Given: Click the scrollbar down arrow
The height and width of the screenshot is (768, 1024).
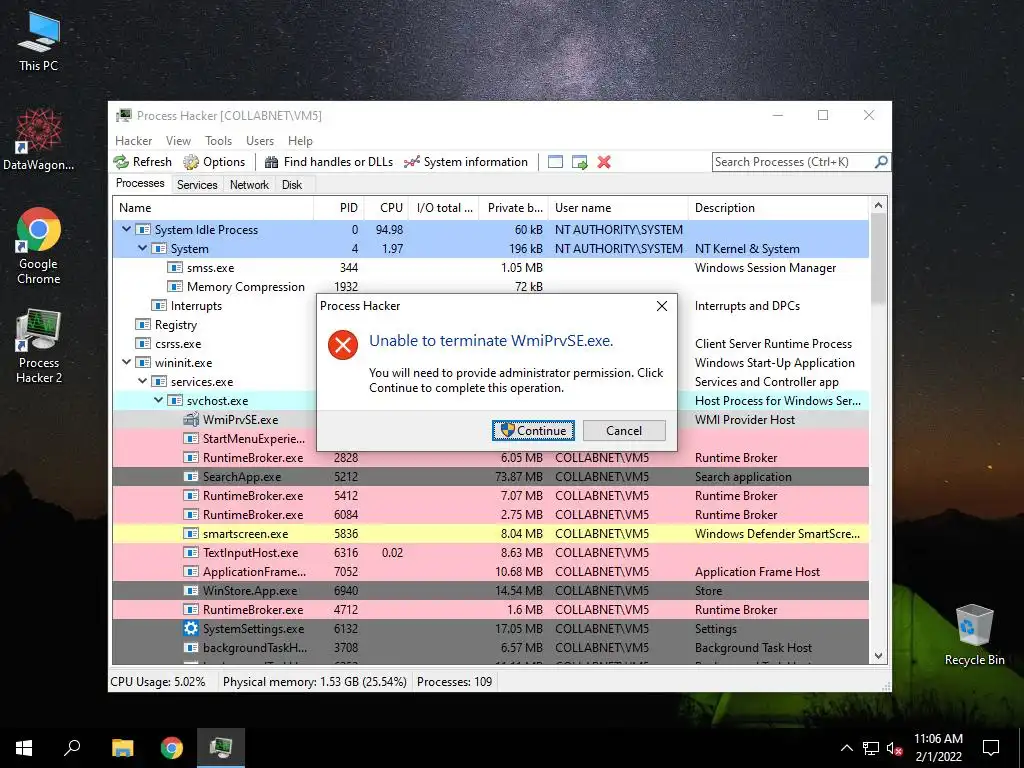Looking at the screenshot, I should [878, 656].
